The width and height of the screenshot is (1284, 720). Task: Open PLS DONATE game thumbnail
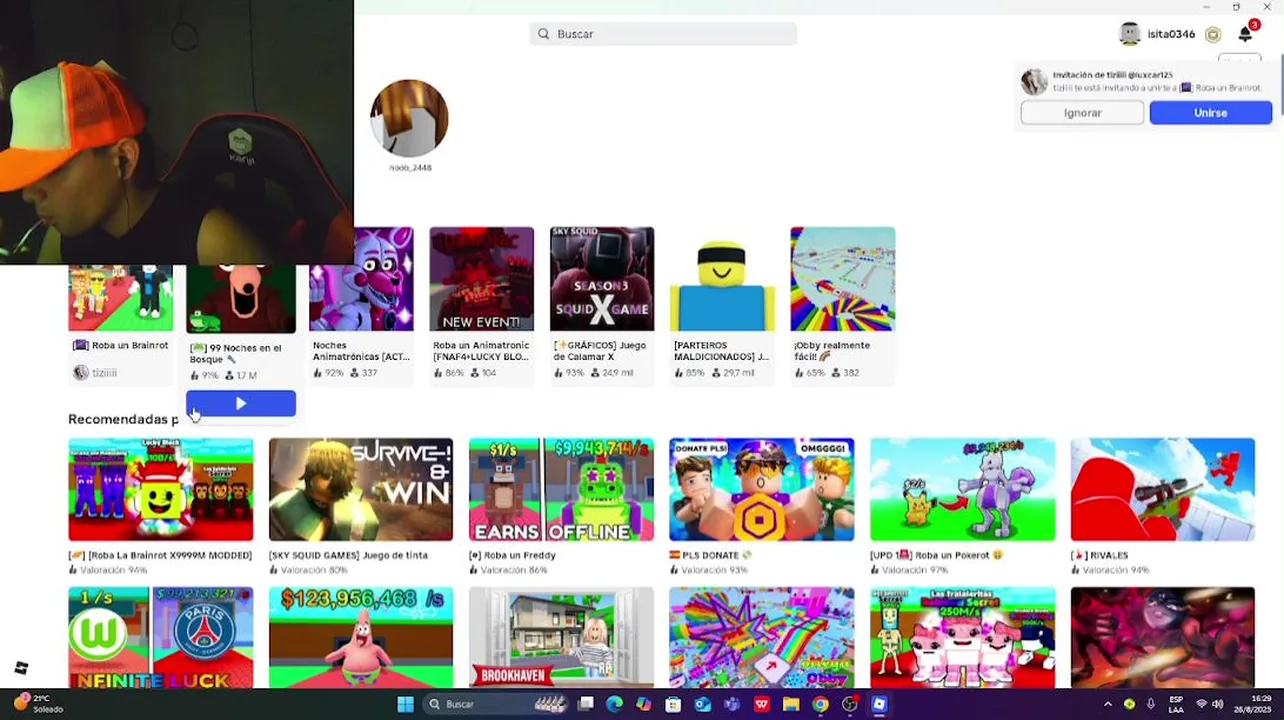(x=762, y=490)
